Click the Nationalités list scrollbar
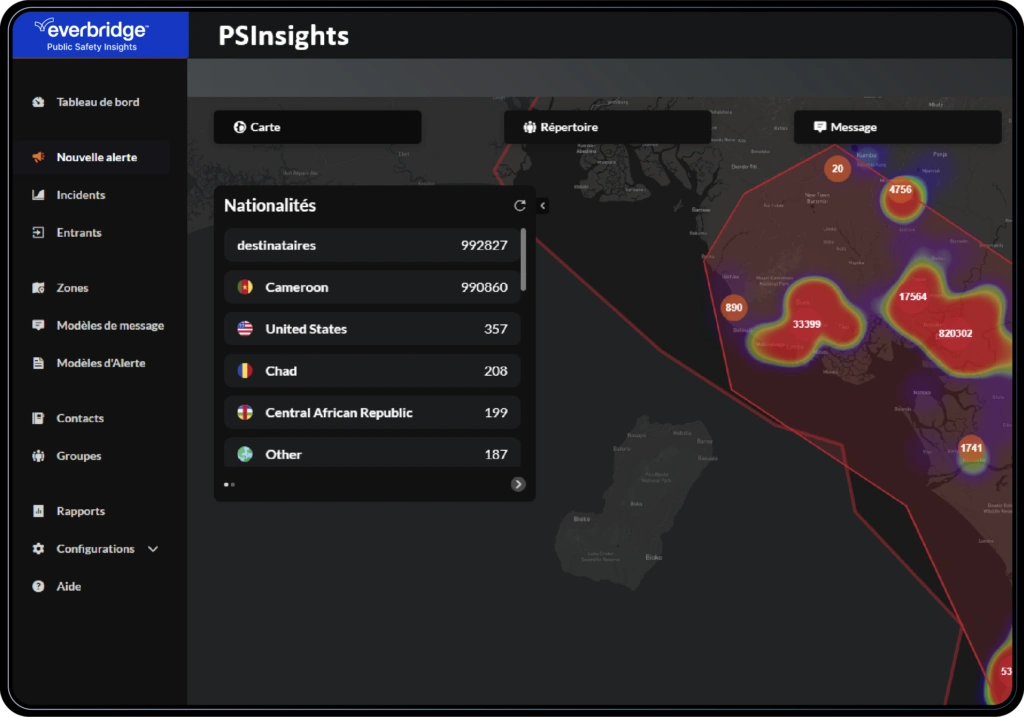This screenshot has width=1024, height=717. 523,260
